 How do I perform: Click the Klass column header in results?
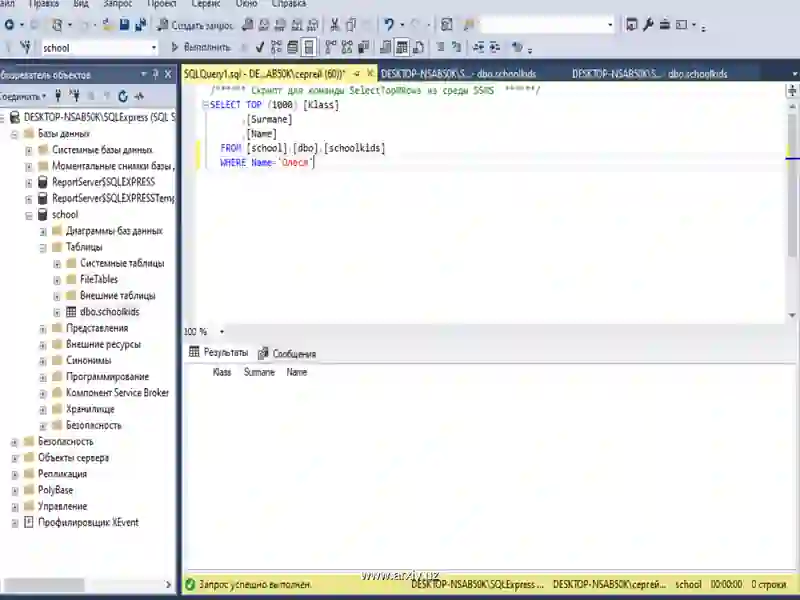click(x=222, y=372)
